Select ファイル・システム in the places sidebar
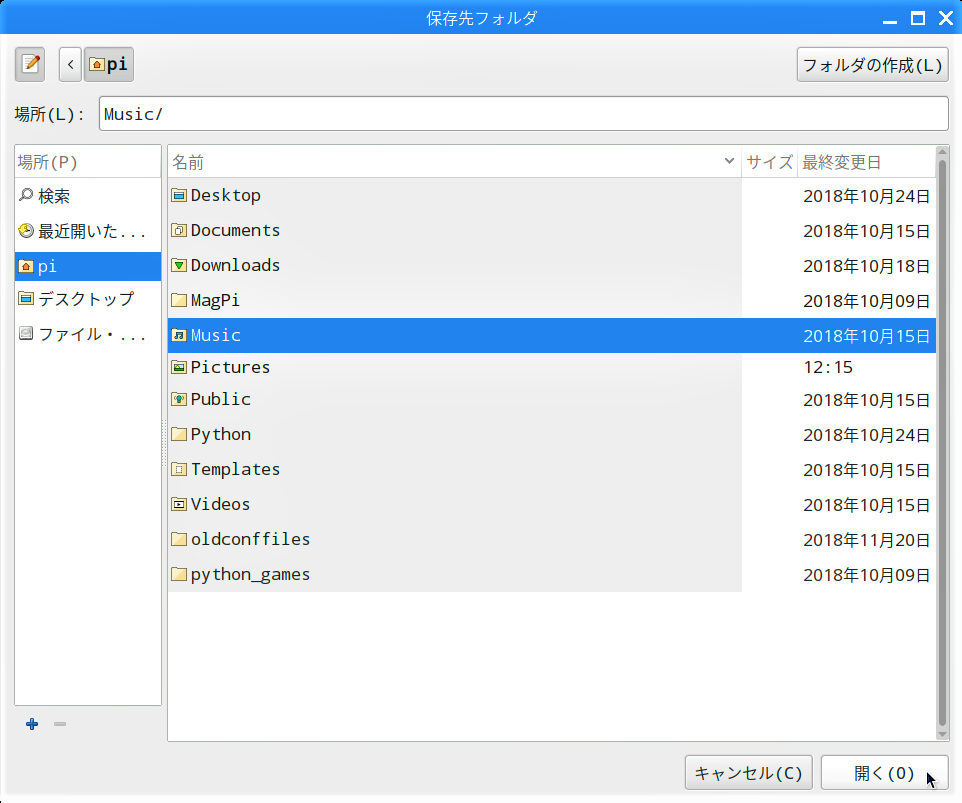Viewport: 962px width, 803px height. pos(90,334)
